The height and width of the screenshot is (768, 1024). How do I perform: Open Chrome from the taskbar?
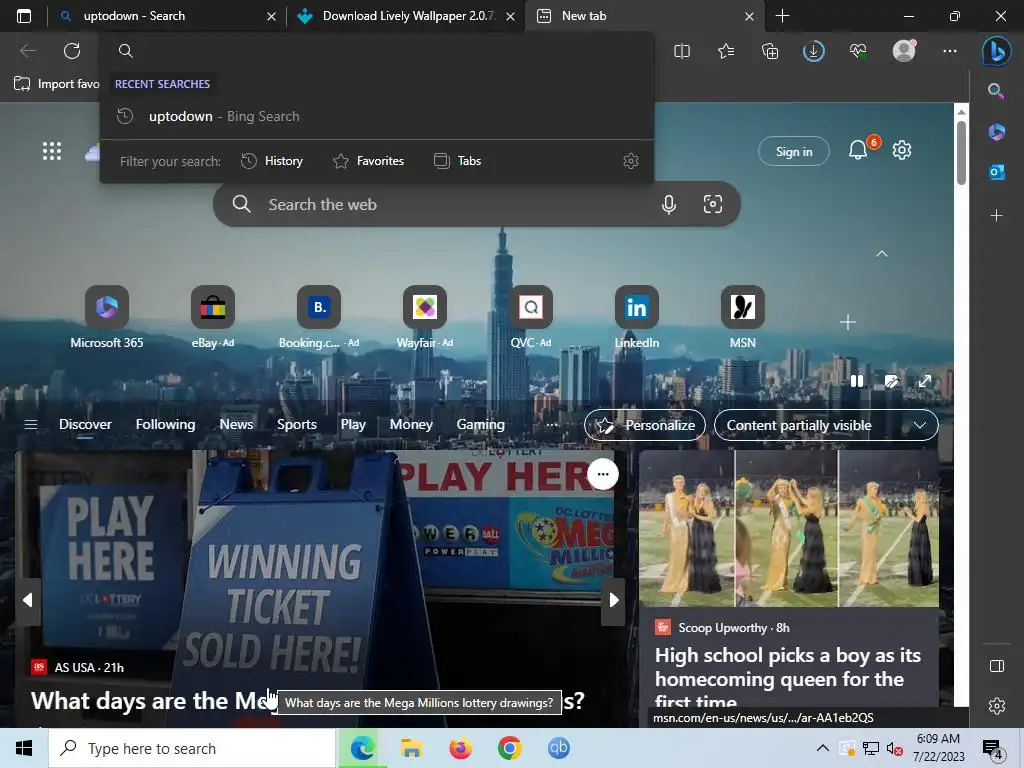pos(509,748)
